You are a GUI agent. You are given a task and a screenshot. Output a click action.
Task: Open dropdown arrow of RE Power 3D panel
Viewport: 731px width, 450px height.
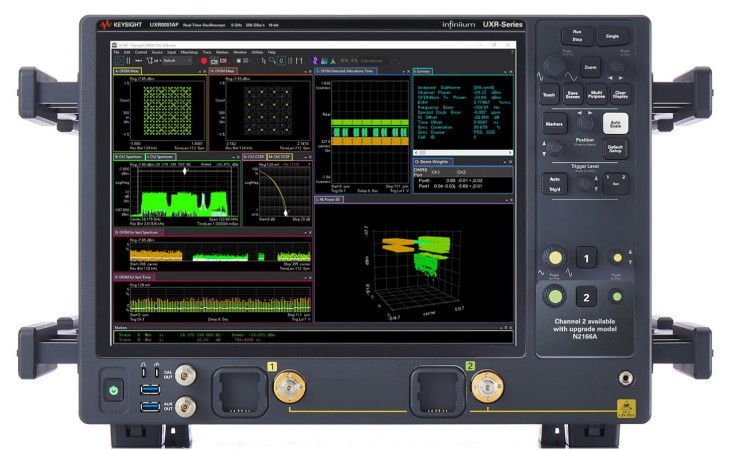pos(505,200)
